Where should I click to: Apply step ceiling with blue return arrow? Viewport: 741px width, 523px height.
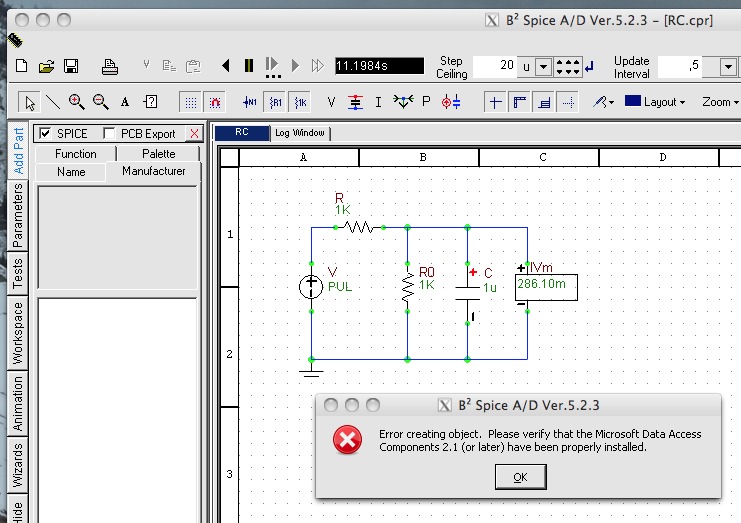[589, 67]
